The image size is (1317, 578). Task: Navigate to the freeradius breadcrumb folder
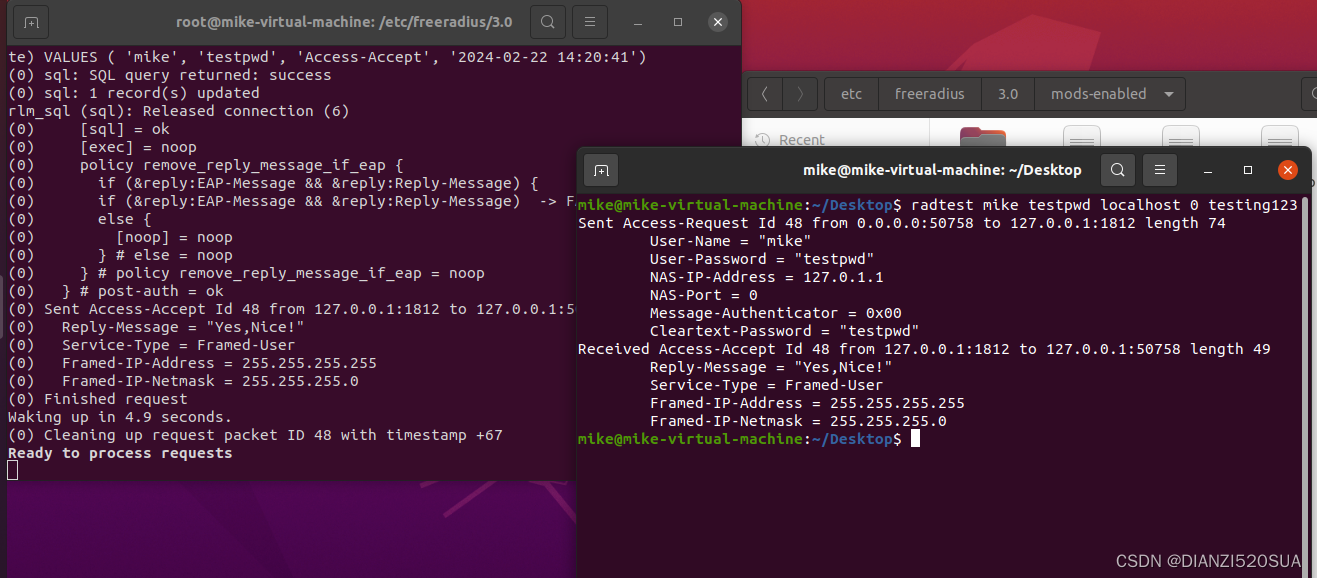click(x=929, y=93)
